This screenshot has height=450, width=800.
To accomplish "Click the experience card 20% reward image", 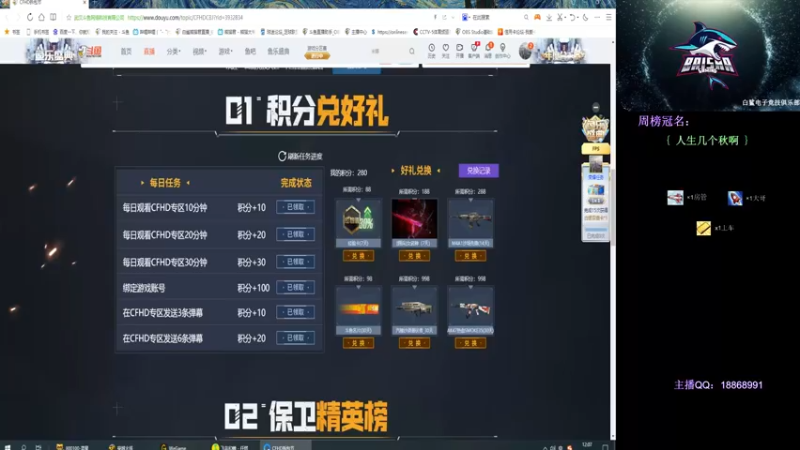I will tap(358, 219).
